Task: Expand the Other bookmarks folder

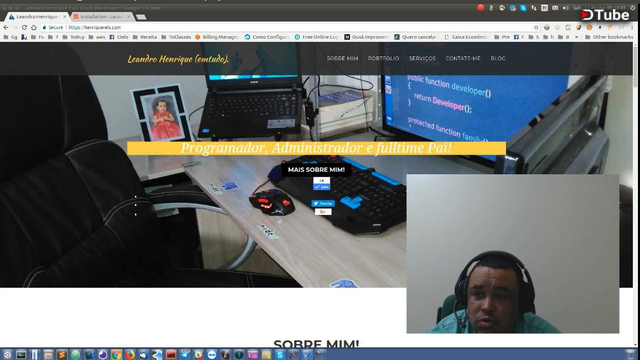Action: [x=609, y=37]
